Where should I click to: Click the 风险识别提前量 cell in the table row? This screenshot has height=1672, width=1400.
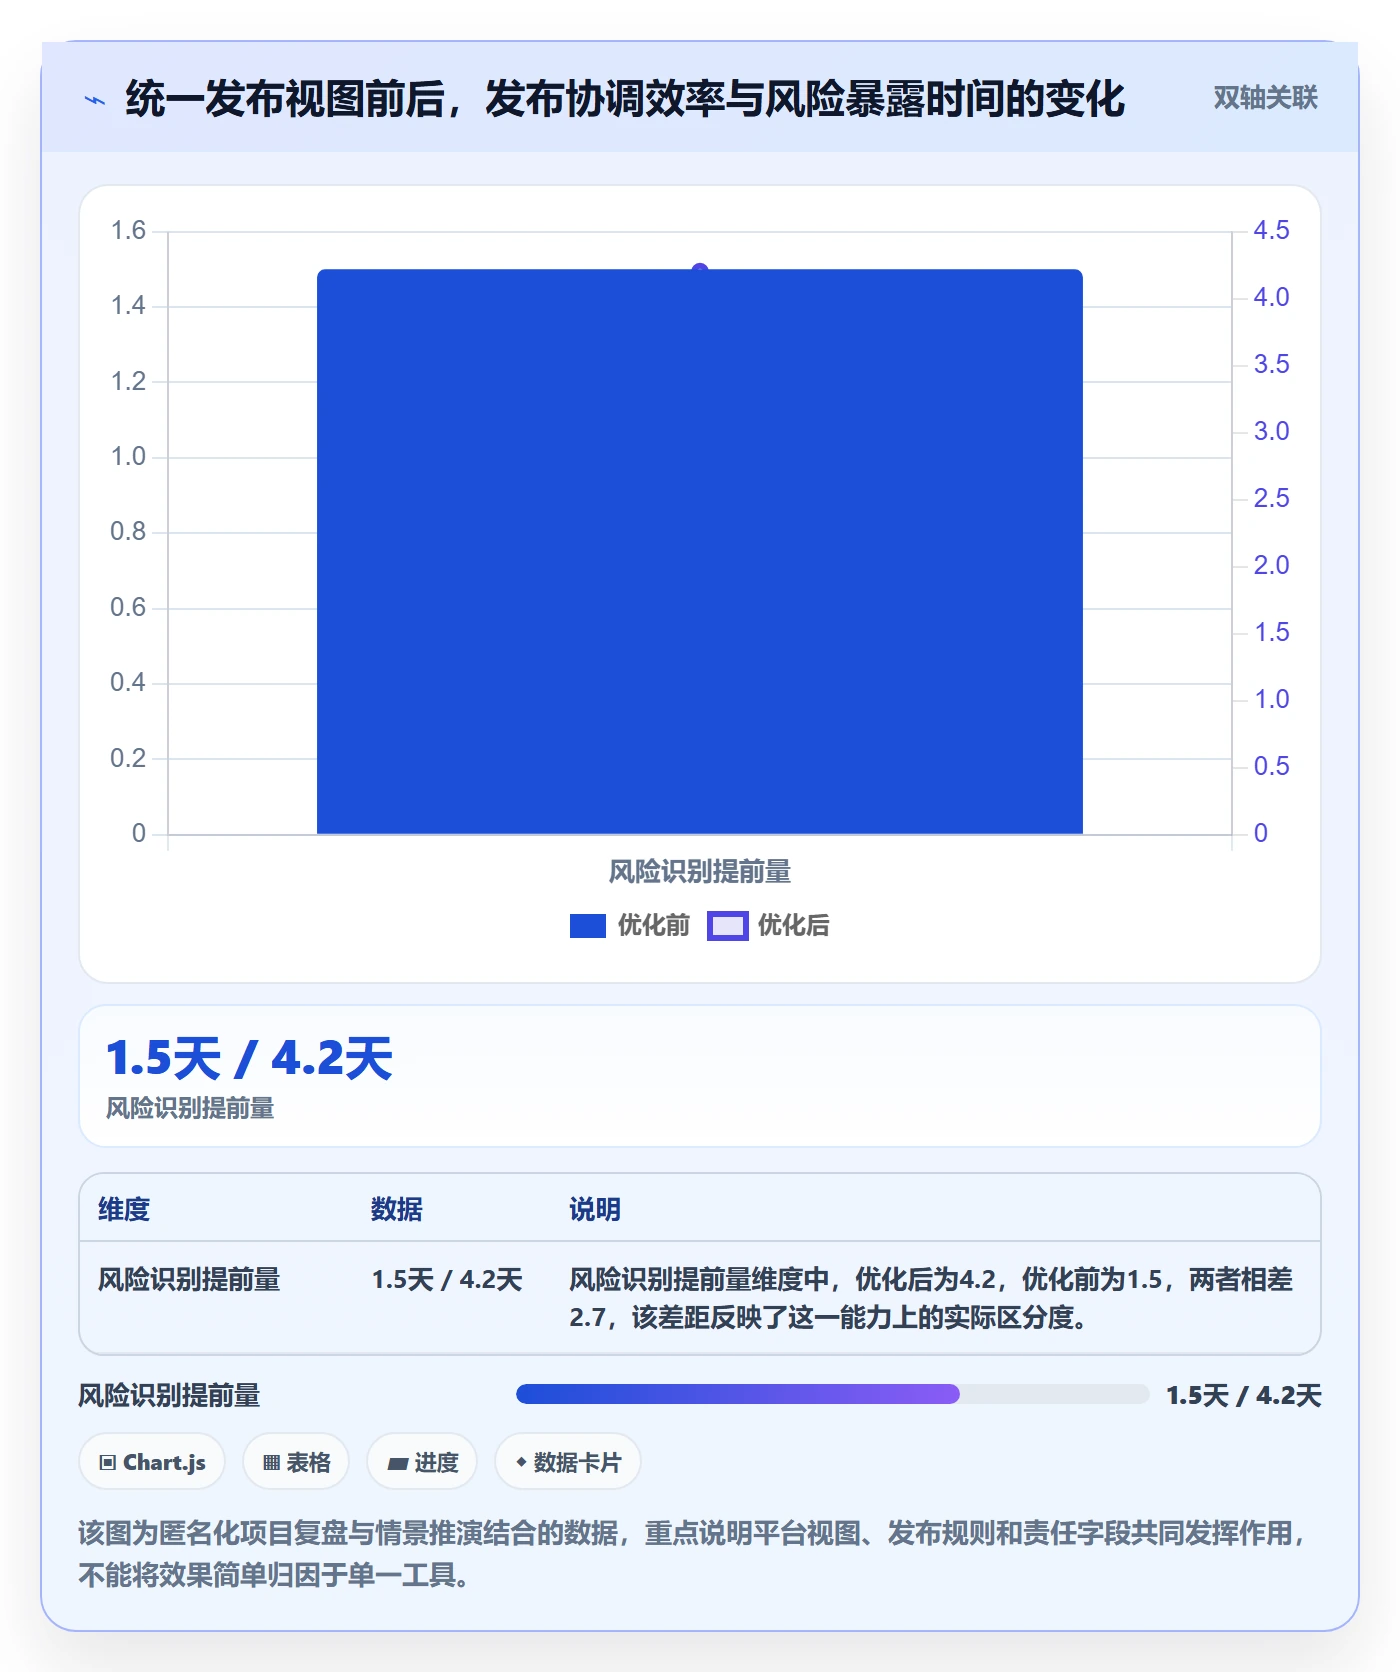point(189,1279)
